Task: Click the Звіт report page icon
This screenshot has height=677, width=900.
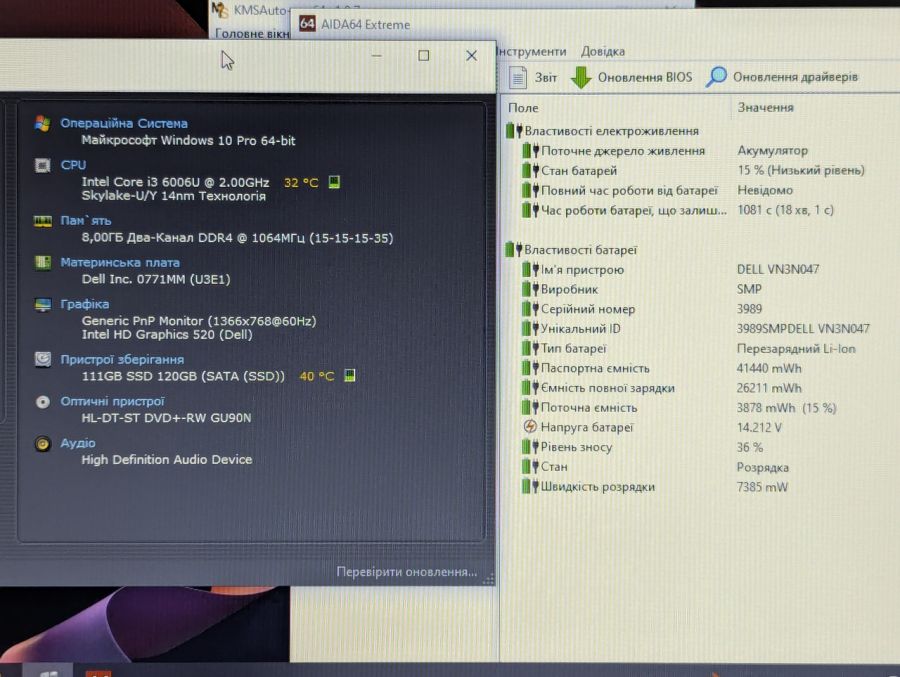Action: 518,77
